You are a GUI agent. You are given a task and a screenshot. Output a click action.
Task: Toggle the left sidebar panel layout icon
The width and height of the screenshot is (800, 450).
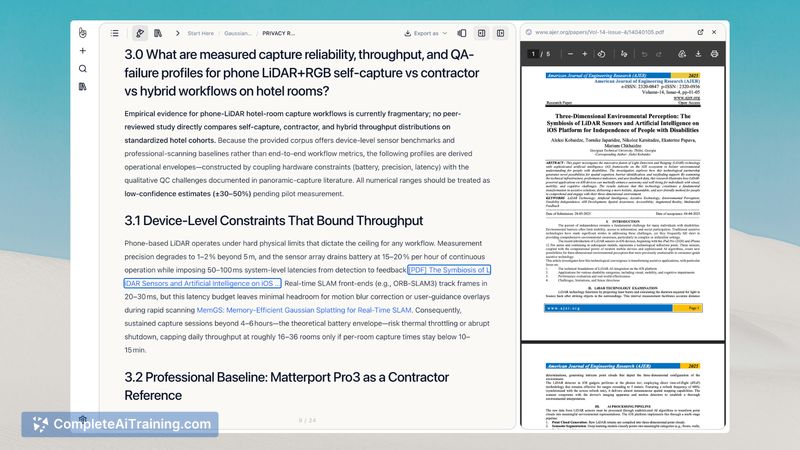coord(501,33)
